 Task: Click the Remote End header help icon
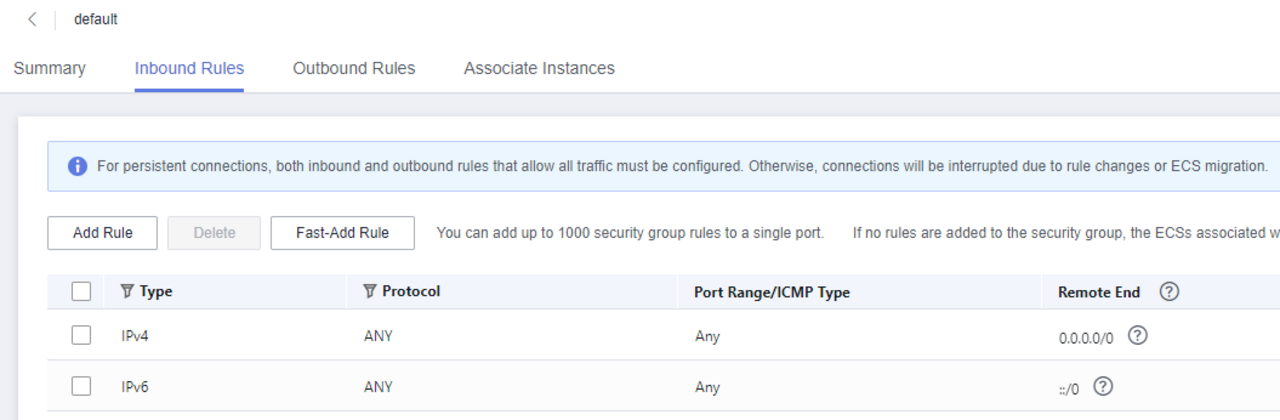pyautogui.click(x=1169, y=292)
